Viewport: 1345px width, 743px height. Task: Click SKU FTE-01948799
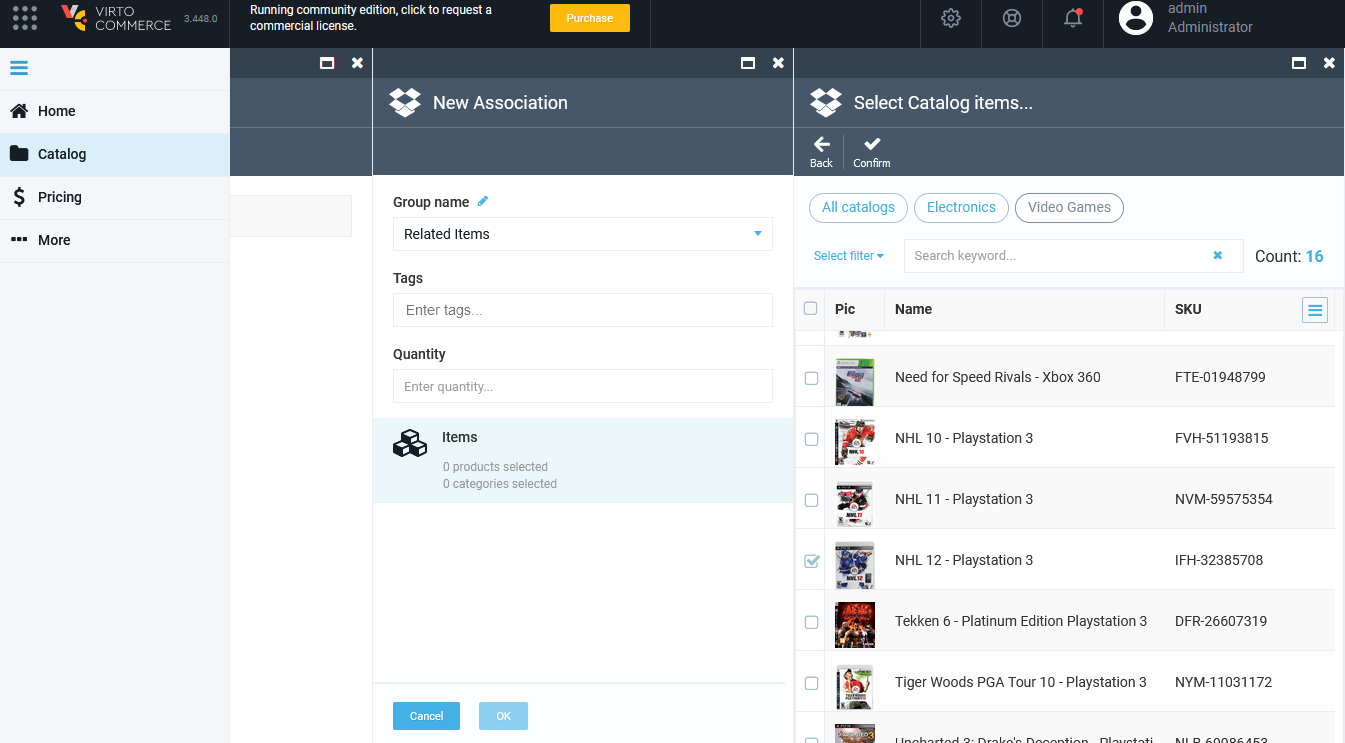pos(1220,377)
